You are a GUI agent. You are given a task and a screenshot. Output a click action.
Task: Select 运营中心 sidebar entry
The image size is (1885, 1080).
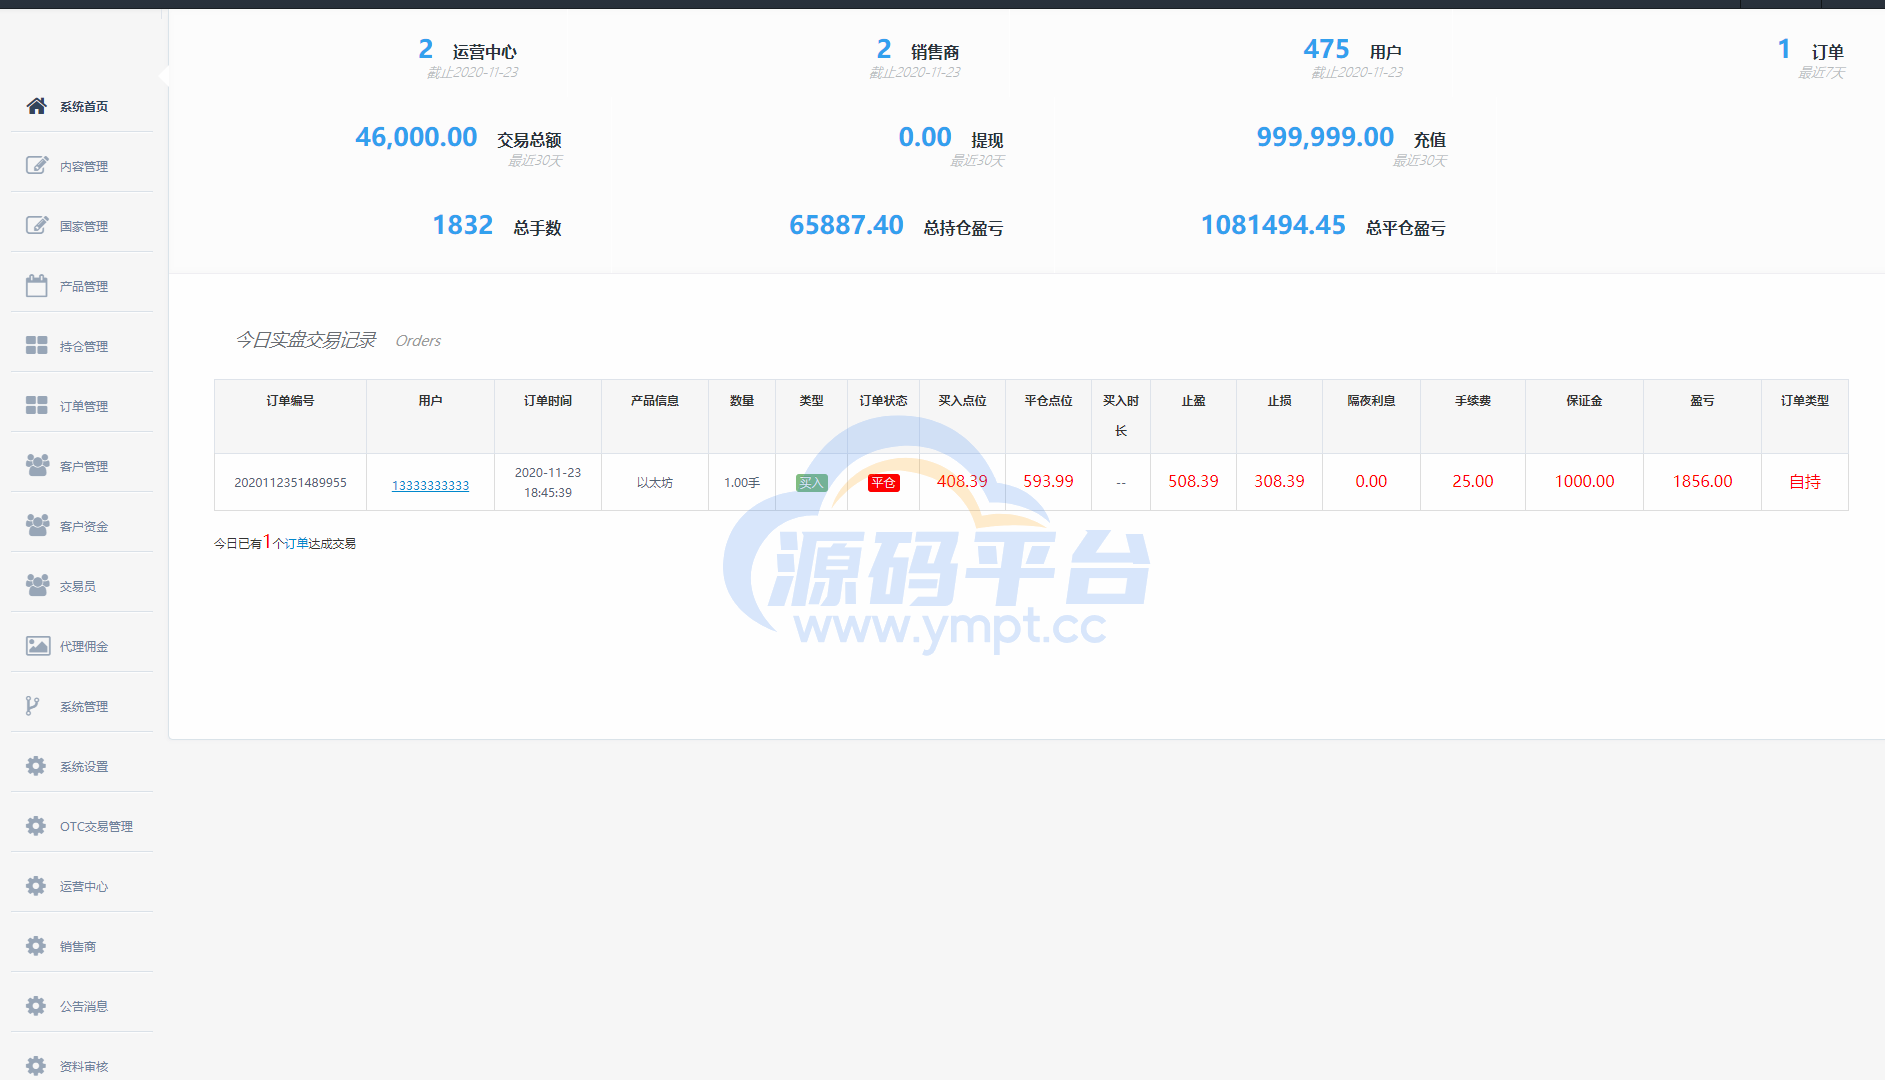pyautogui.click(x=82, y=886)
